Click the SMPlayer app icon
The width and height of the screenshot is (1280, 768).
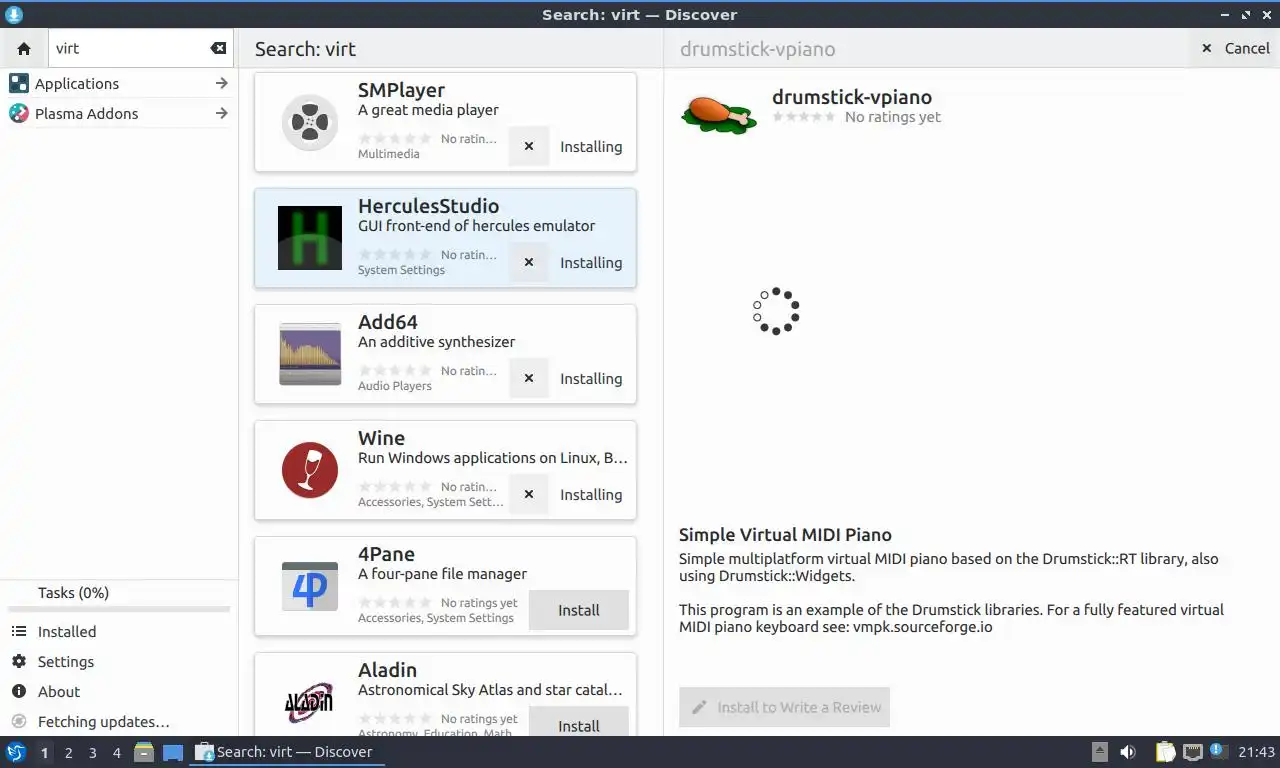[309, 122]
